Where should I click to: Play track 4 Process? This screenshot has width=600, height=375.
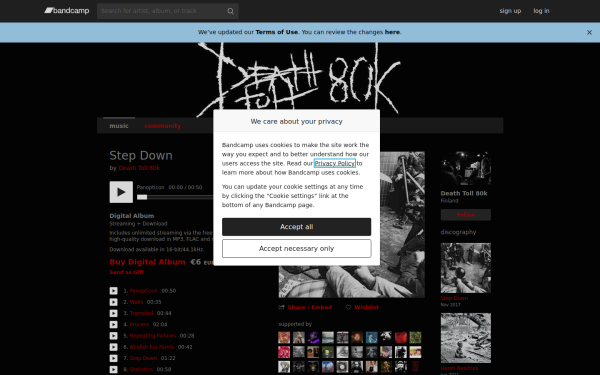point(114,324)
